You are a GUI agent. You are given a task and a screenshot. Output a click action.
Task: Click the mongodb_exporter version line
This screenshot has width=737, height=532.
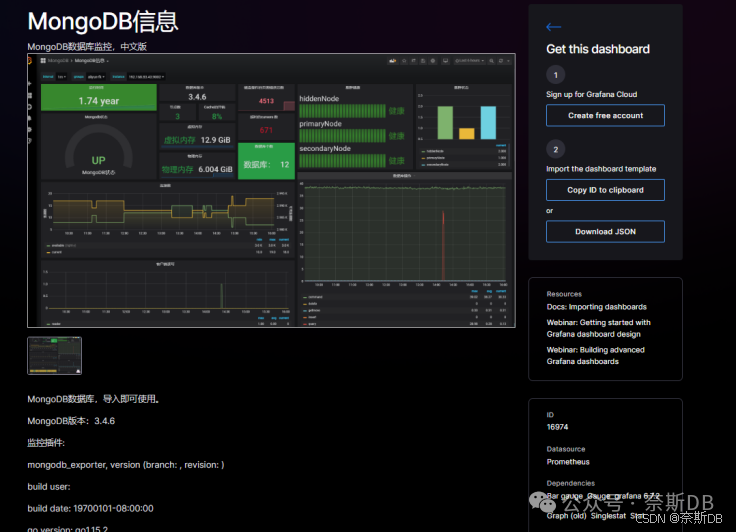126,465
